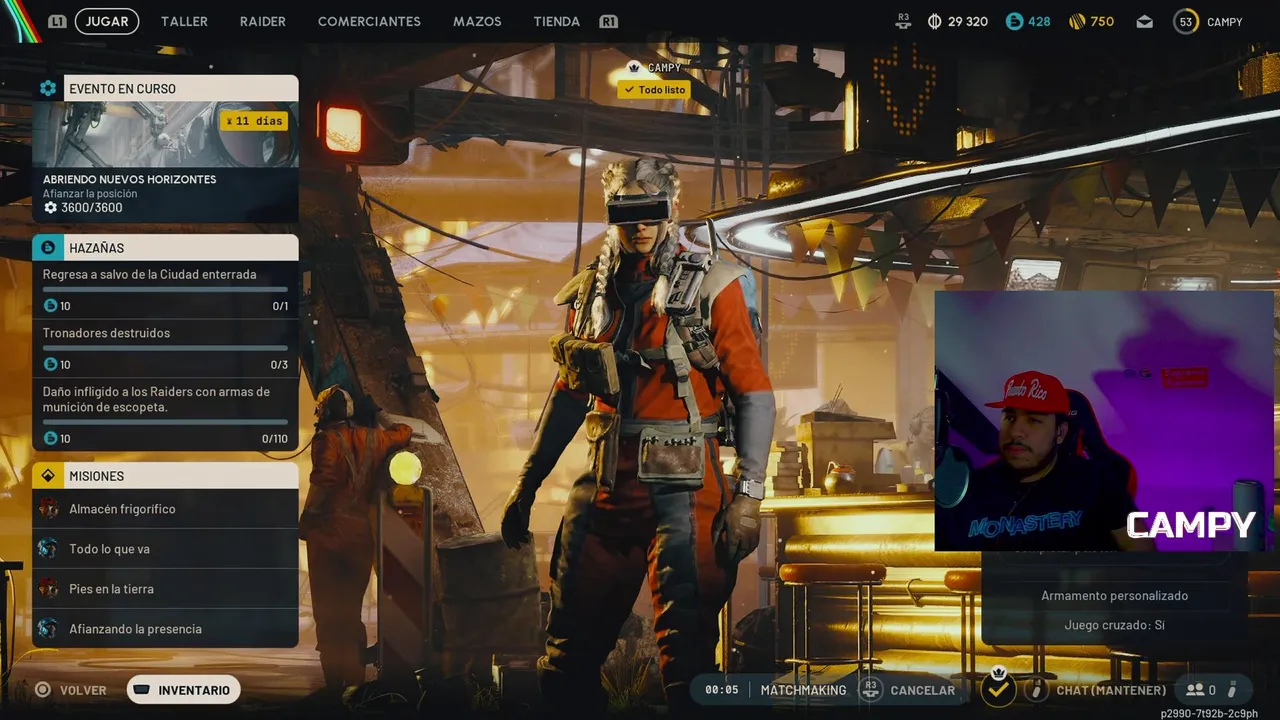Click the streamer webcam overlay

coord(1103,420)
